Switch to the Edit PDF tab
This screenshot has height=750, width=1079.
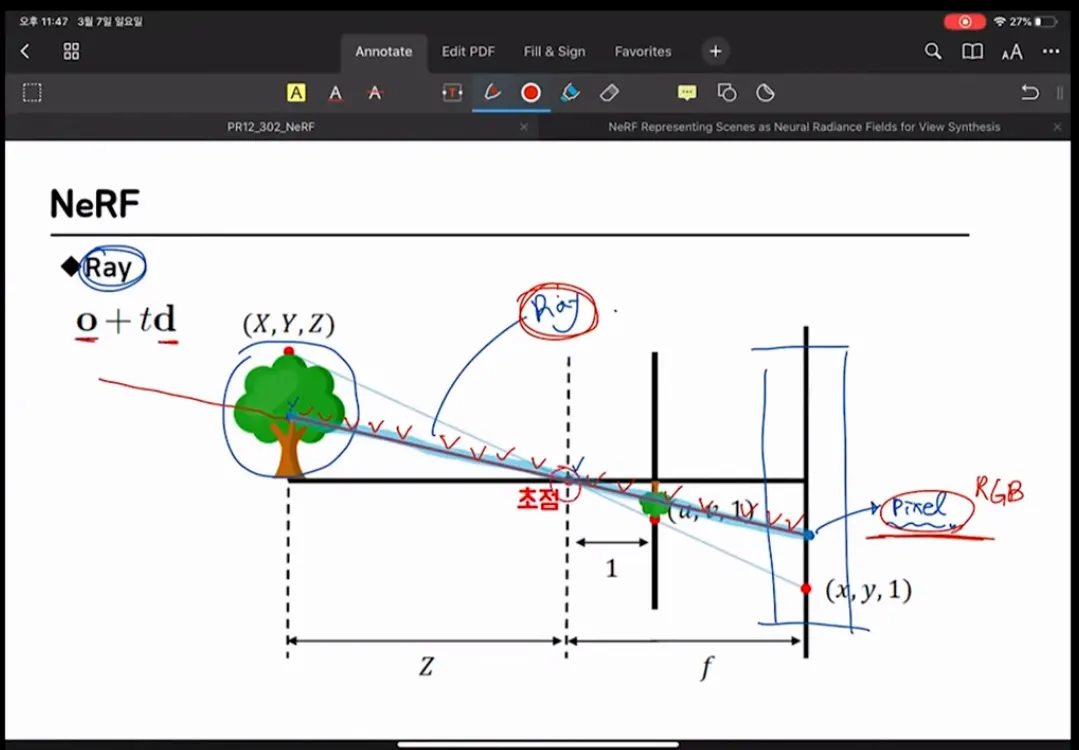point(468,52)
